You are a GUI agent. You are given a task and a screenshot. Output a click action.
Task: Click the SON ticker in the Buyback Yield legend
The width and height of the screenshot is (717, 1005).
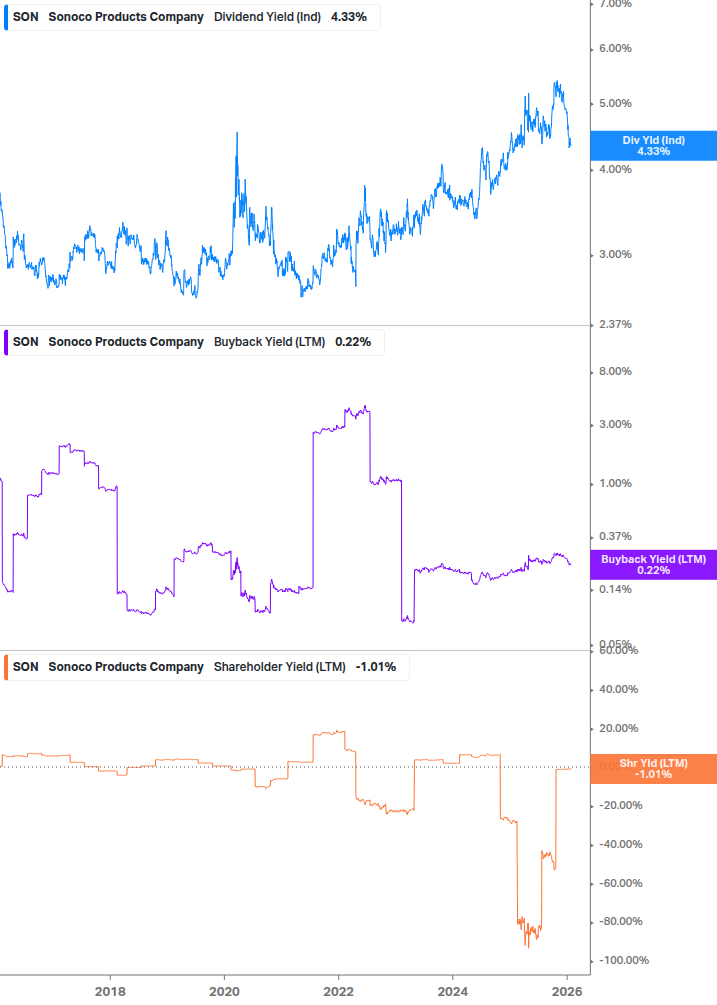tap(26, 342)
